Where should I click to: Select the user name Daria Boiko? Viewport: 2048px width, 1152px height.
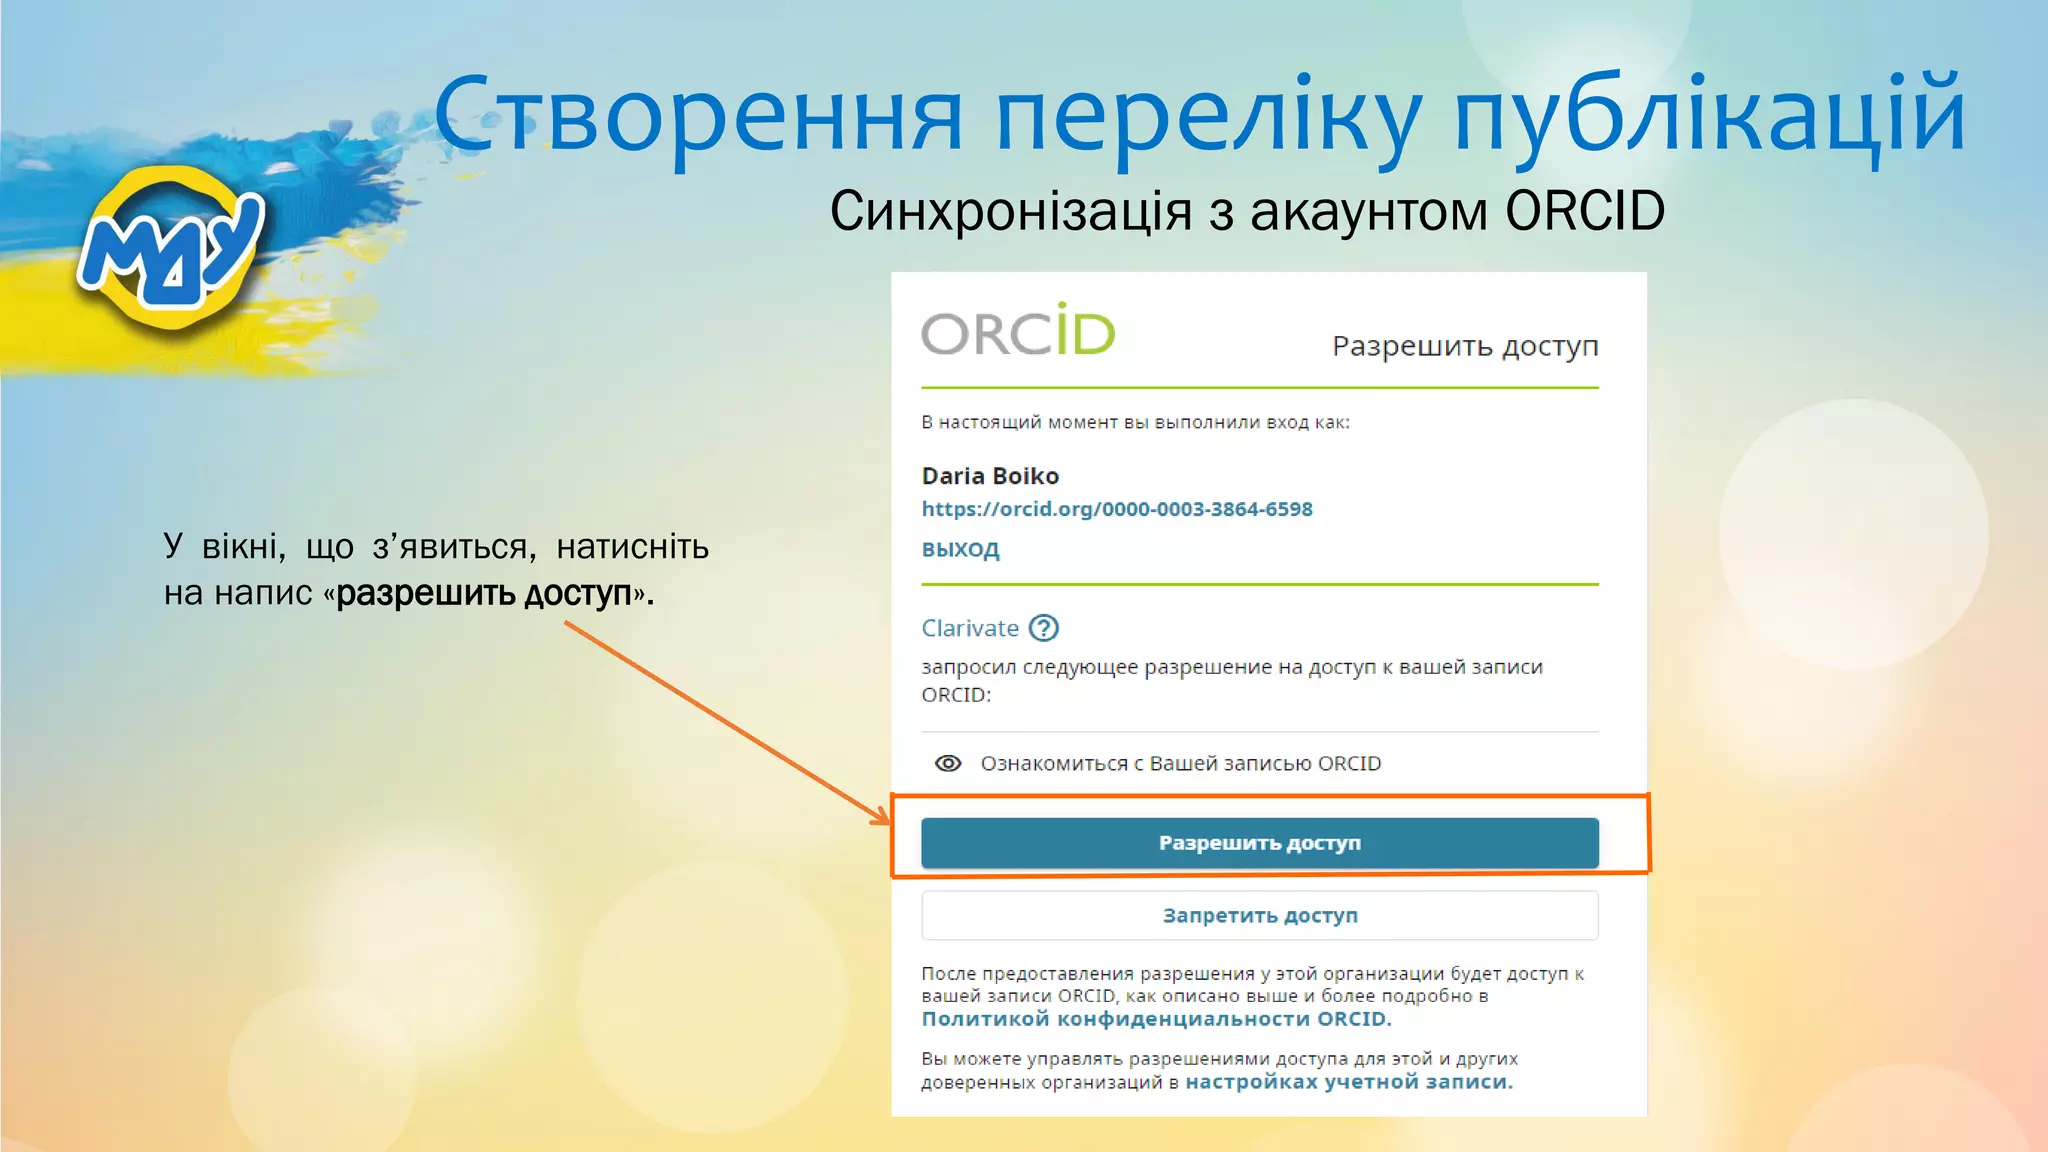click(x=990, y=476)
